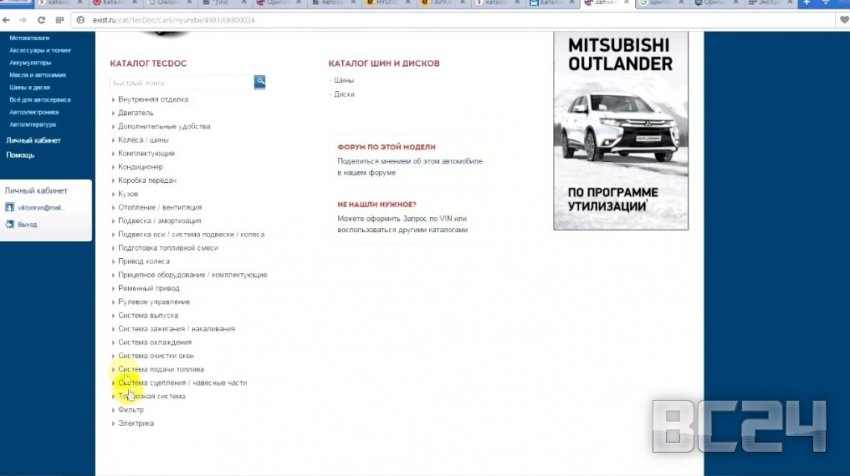
Task: Expand the Тормозная система category
Action: tap(151, 396)
